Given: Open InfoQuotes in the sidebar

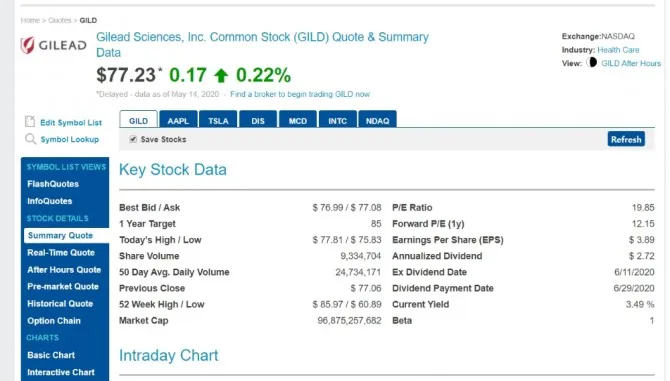Looking at the screenshot, I should (x=50, y=201).
